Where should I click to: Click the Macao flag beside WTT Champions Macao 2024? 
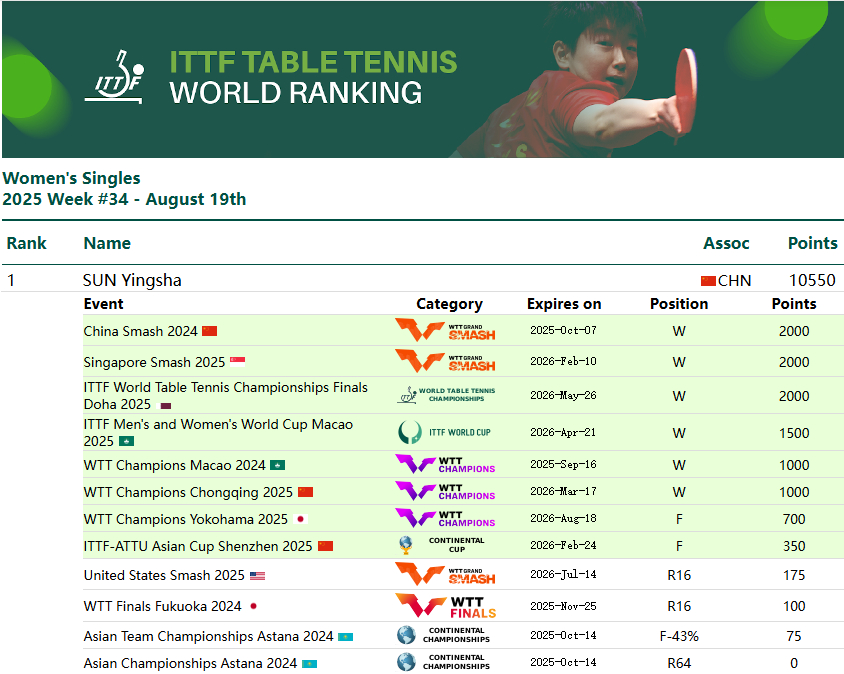[x=277, y=465]
